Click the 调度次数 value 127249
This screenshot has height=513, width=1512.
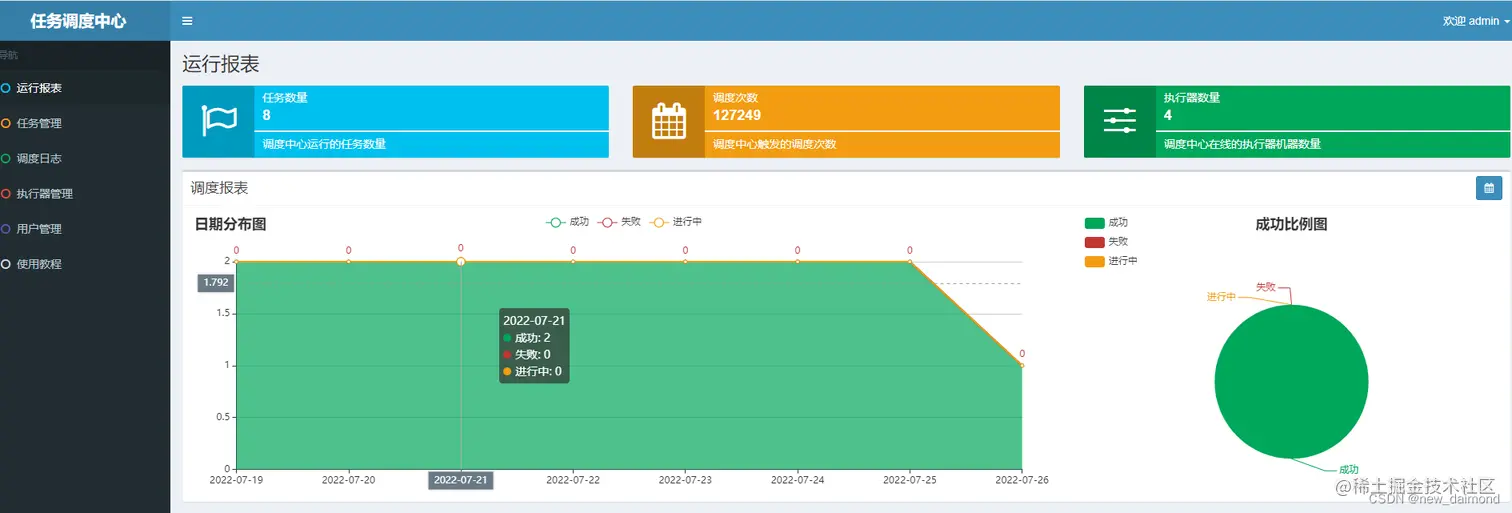coord(737,115)
